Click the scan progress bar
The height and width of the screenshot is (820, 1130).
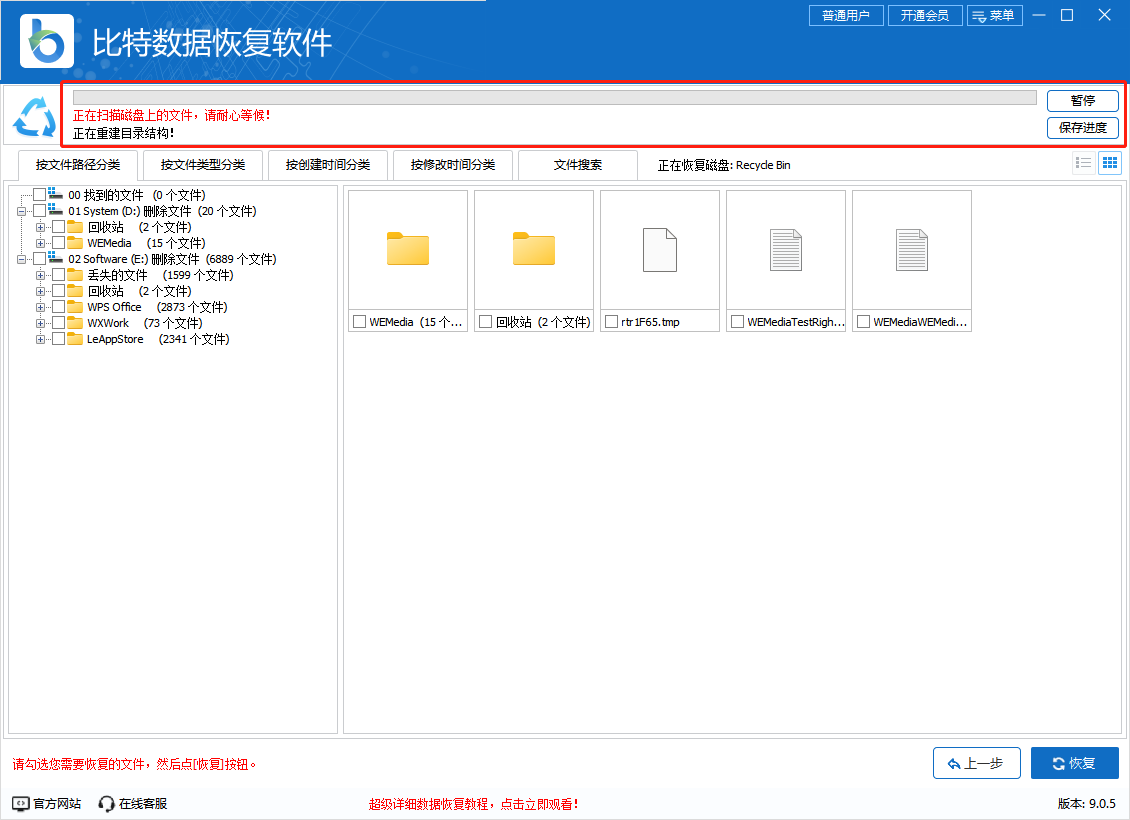point(555,98)
